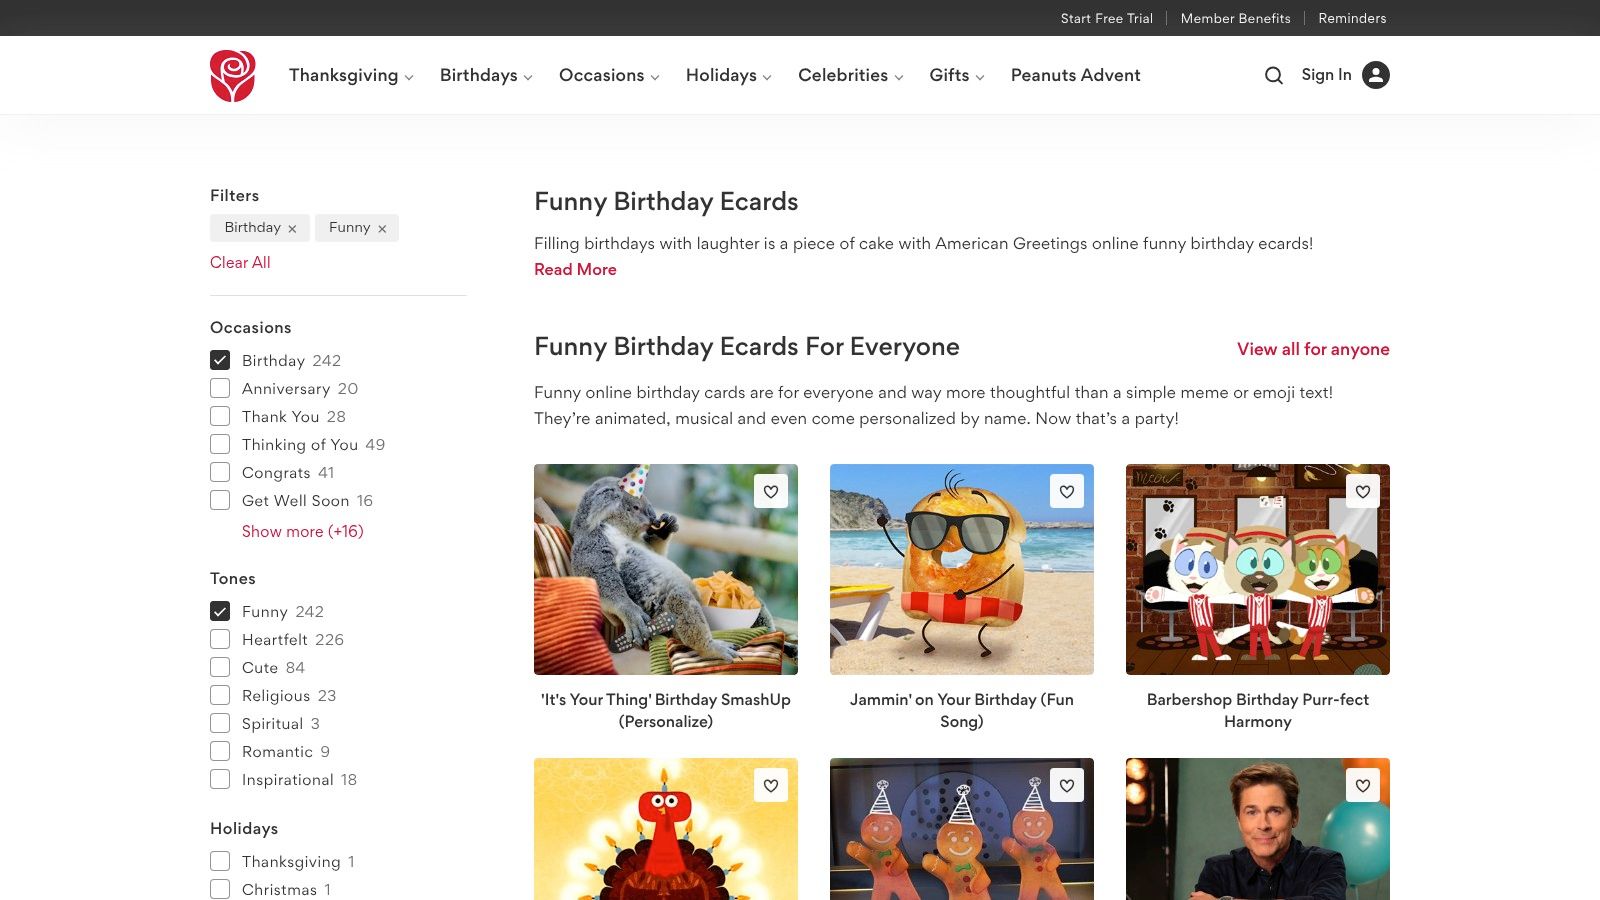Check the Thanksgiving holiday filter
Viewport: 1600px width, 900px height.
point(220,860)
